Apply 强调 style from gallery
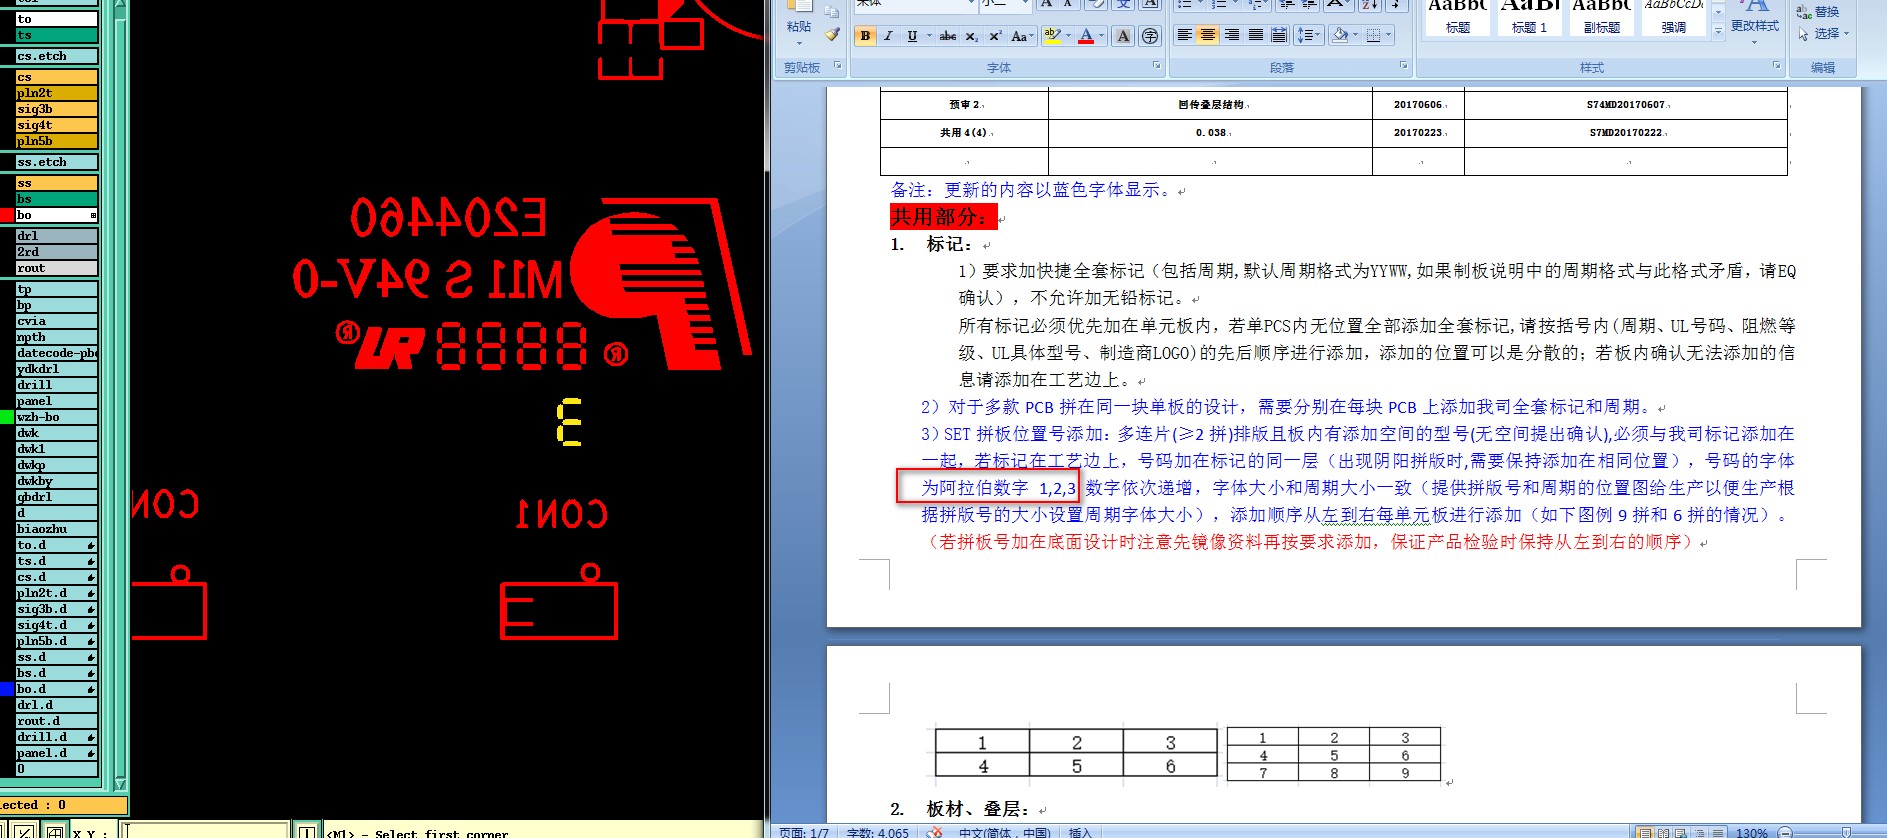 click(x=1674, y=17)
